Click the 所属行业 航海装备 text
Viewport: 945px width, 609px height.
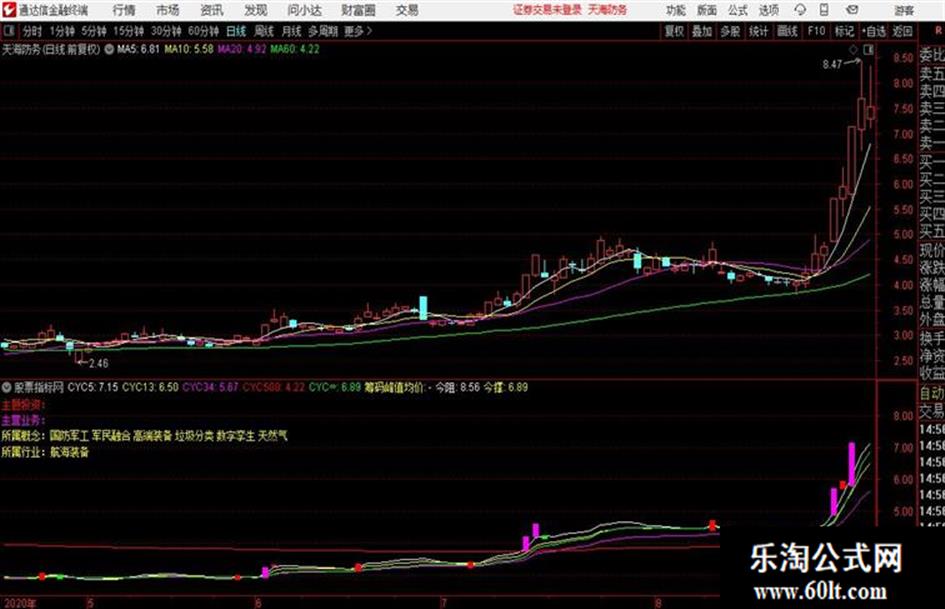(45, 452)
